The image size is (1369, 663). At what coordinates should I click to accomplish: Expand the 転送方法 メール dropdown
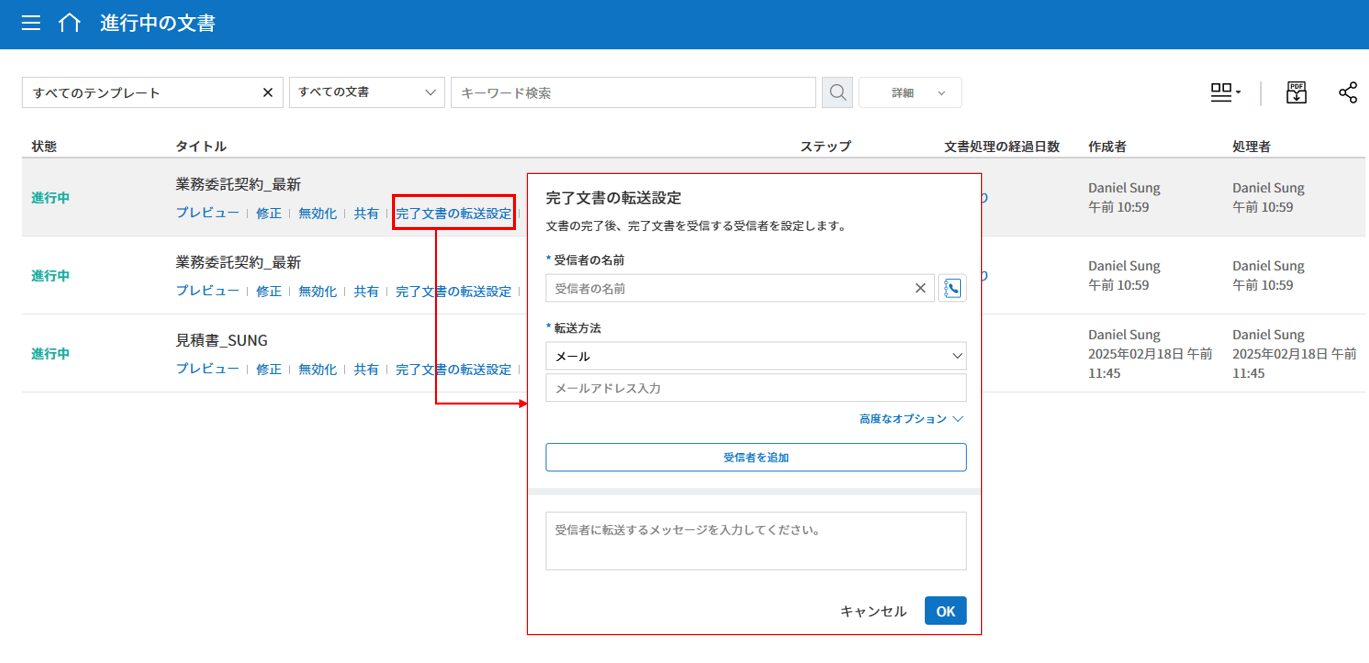coord(755,356)
